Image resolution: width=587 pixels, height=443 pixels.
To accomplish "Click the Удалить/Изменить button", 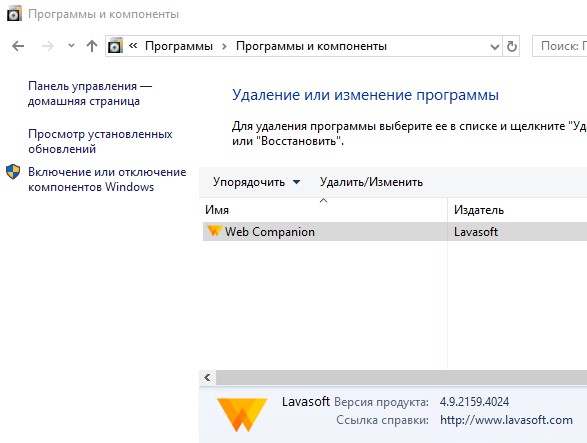I will [x=371, y=182].
